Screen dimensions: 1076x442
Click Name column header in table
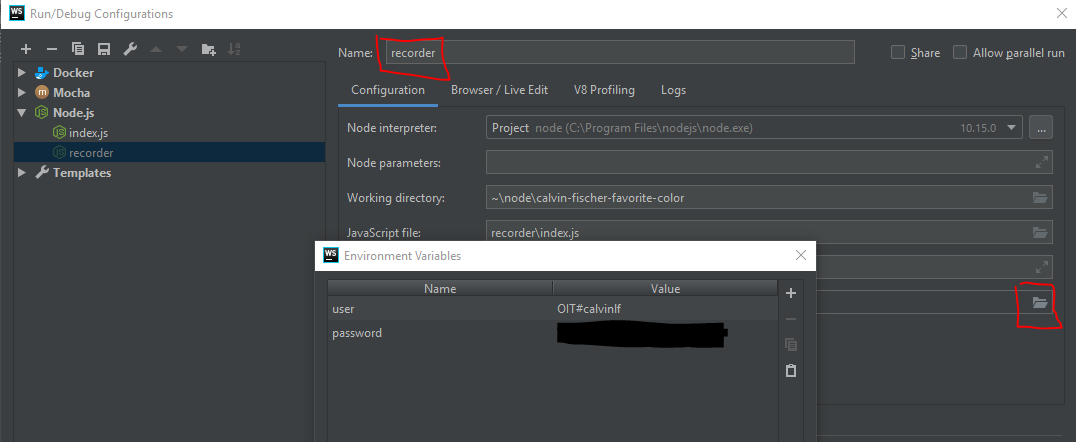440,289
